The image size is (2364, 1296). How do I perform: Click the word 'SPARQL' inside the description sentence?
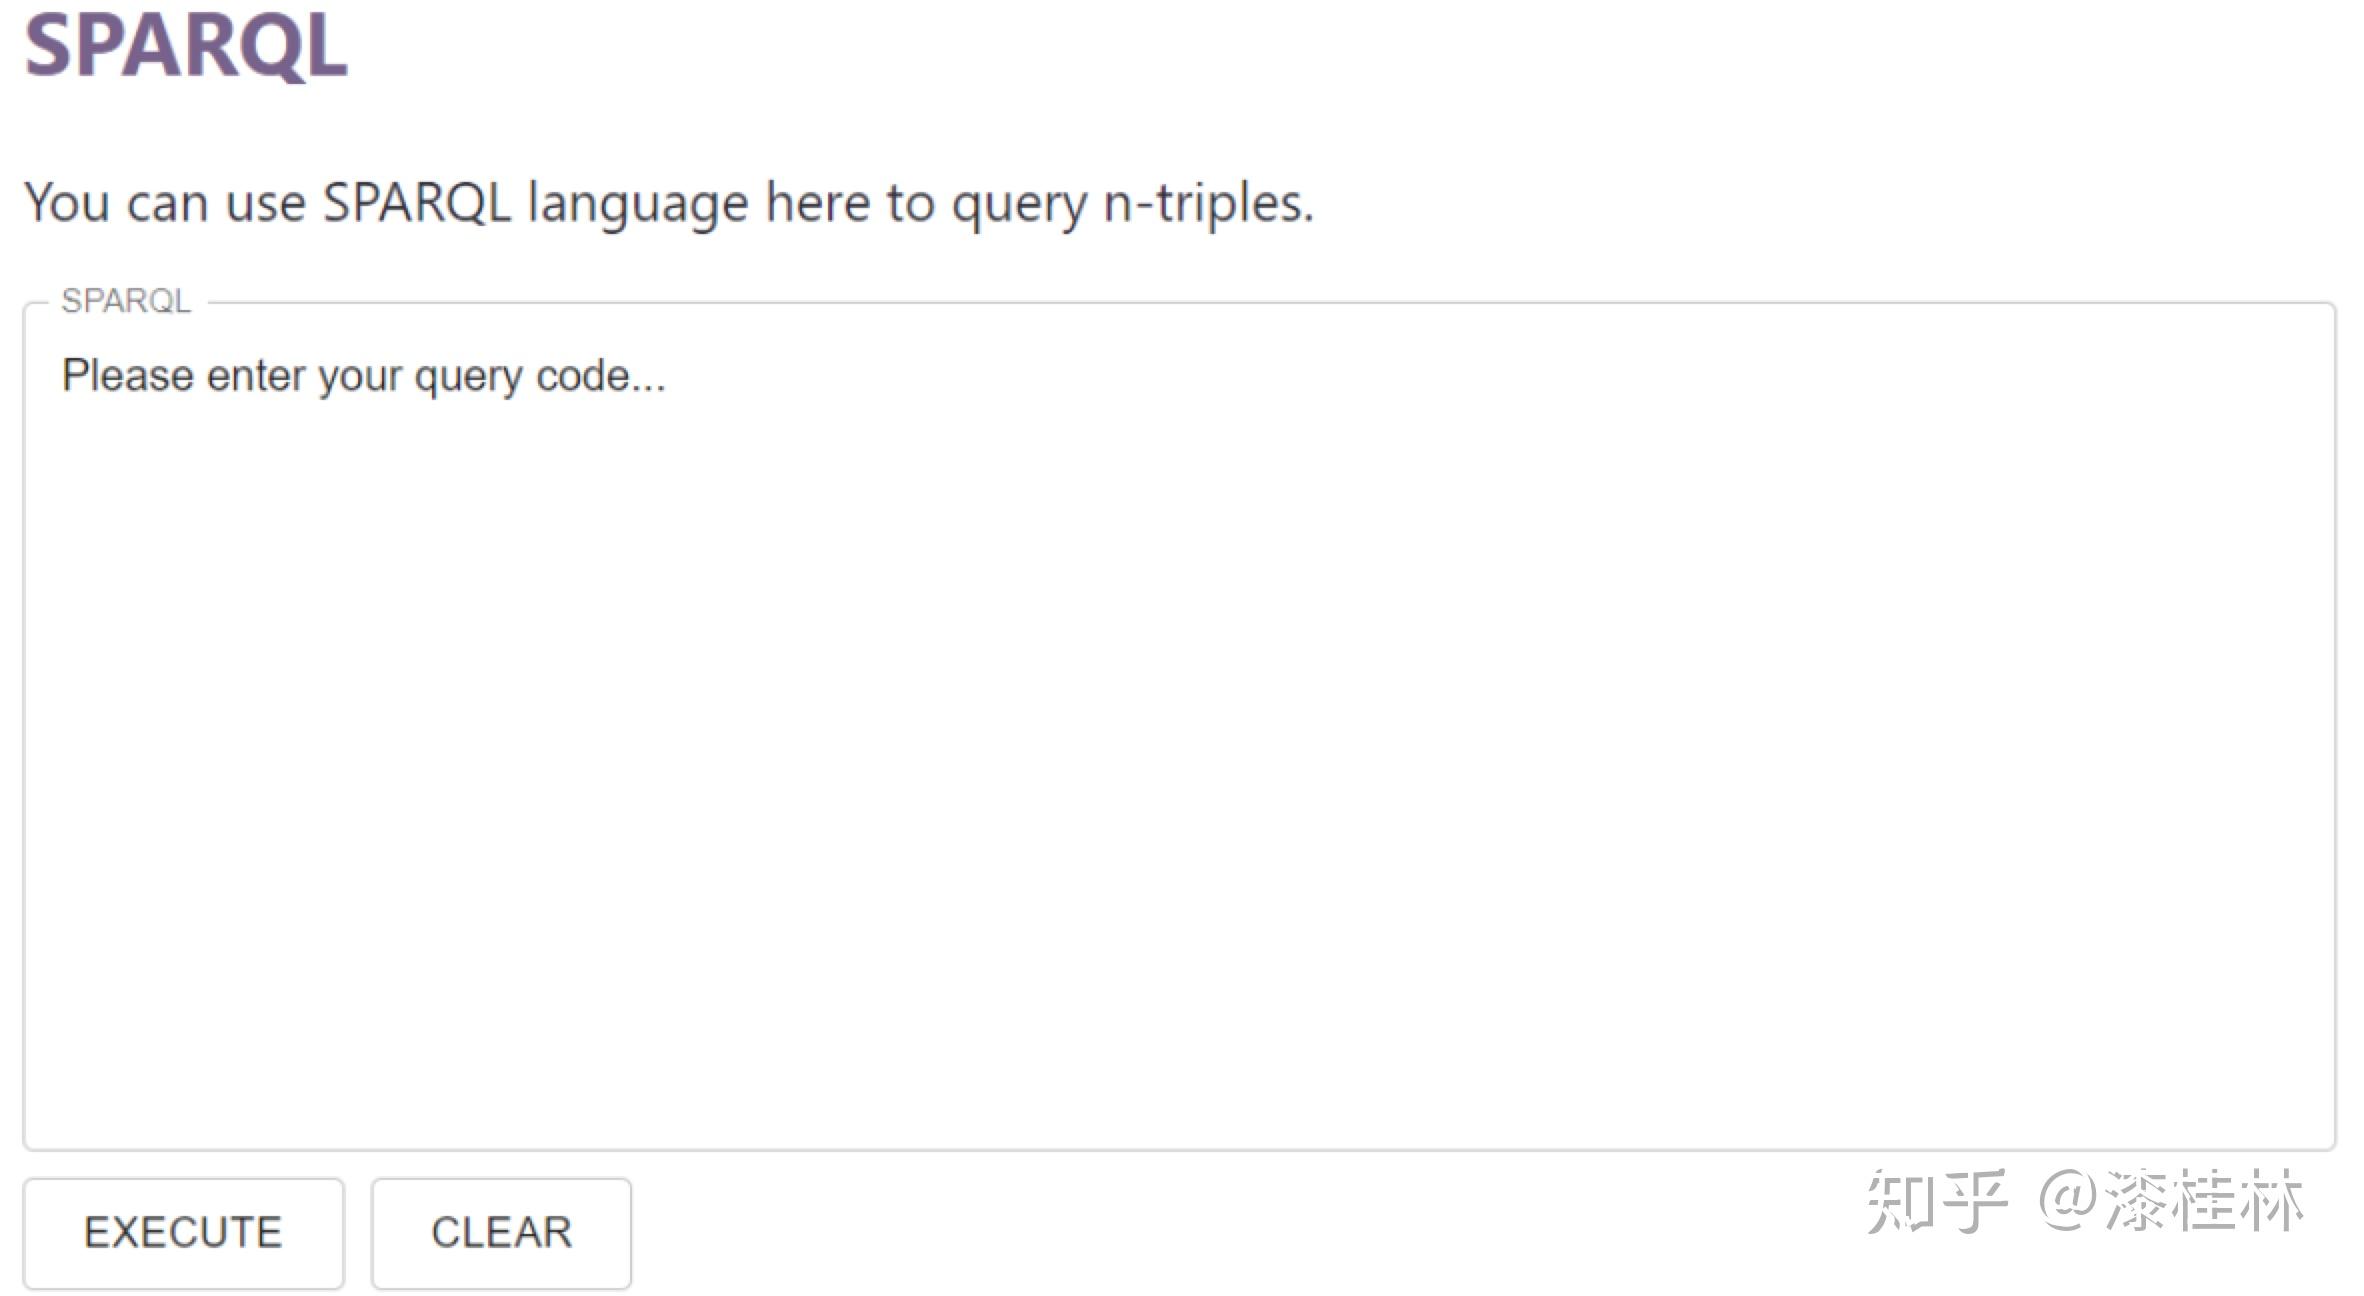(416, 203)
